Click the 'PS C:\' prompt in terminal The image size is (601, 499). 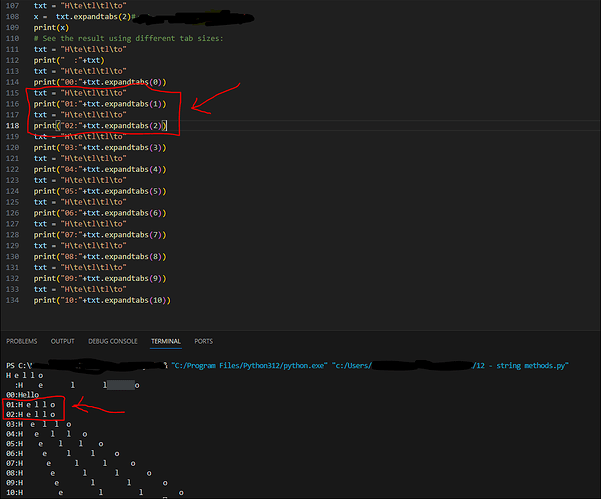pos(18,366)
